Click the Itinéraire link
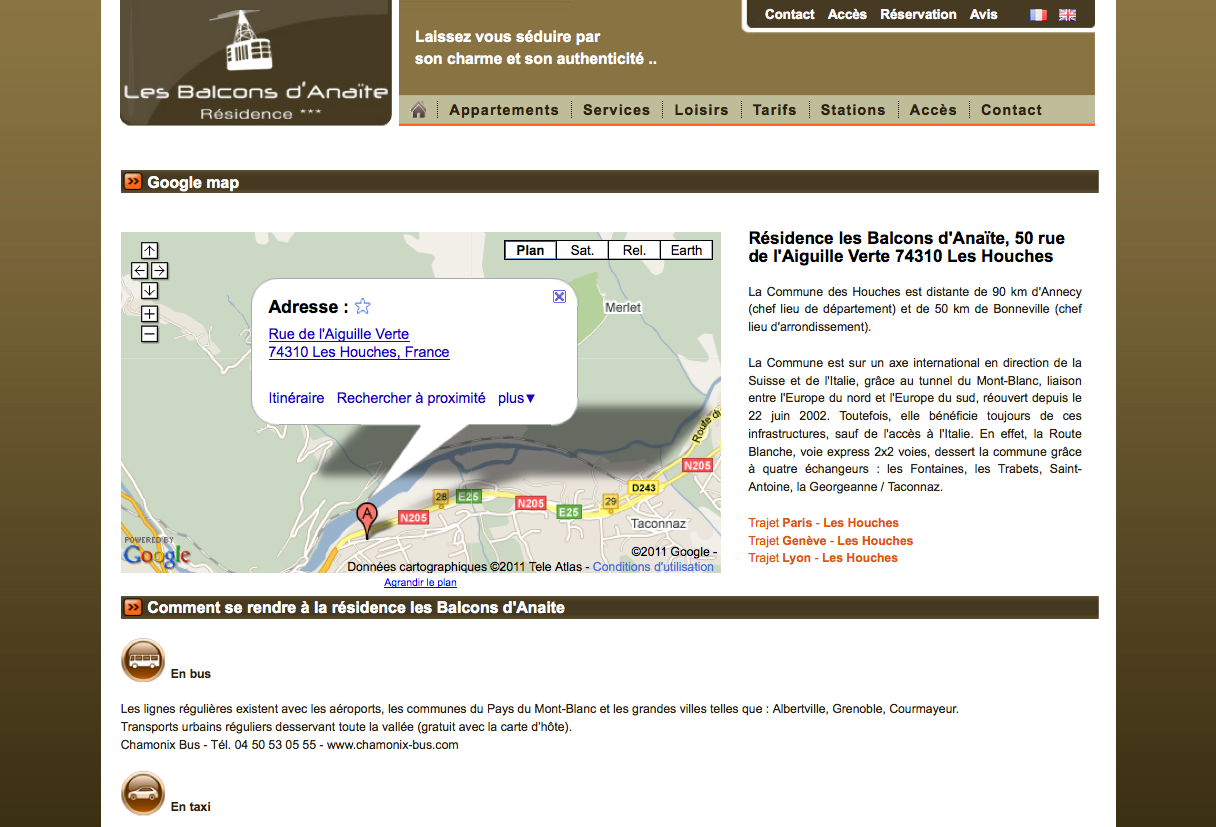This screenshot has height=827, width=1216. [296, 398]
